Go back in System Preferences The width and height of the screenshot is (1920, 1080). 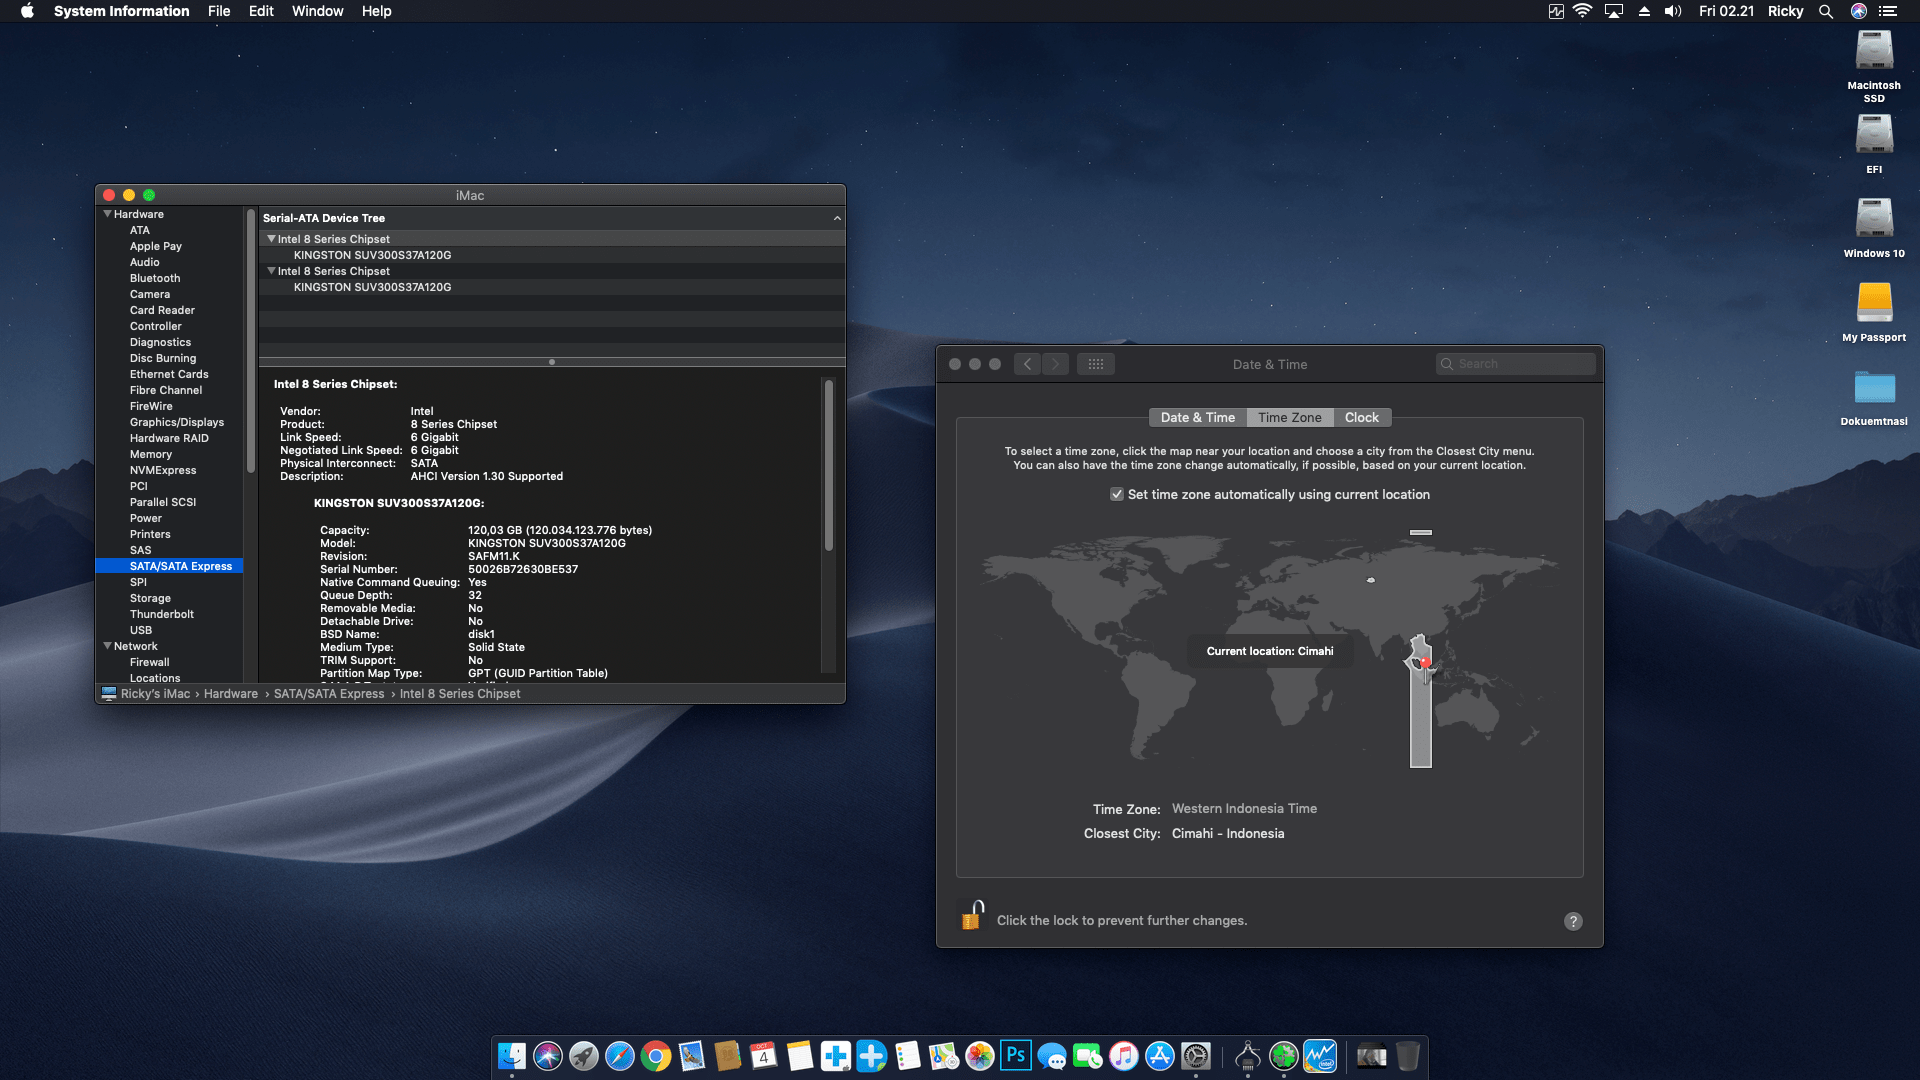(1027, 364)
